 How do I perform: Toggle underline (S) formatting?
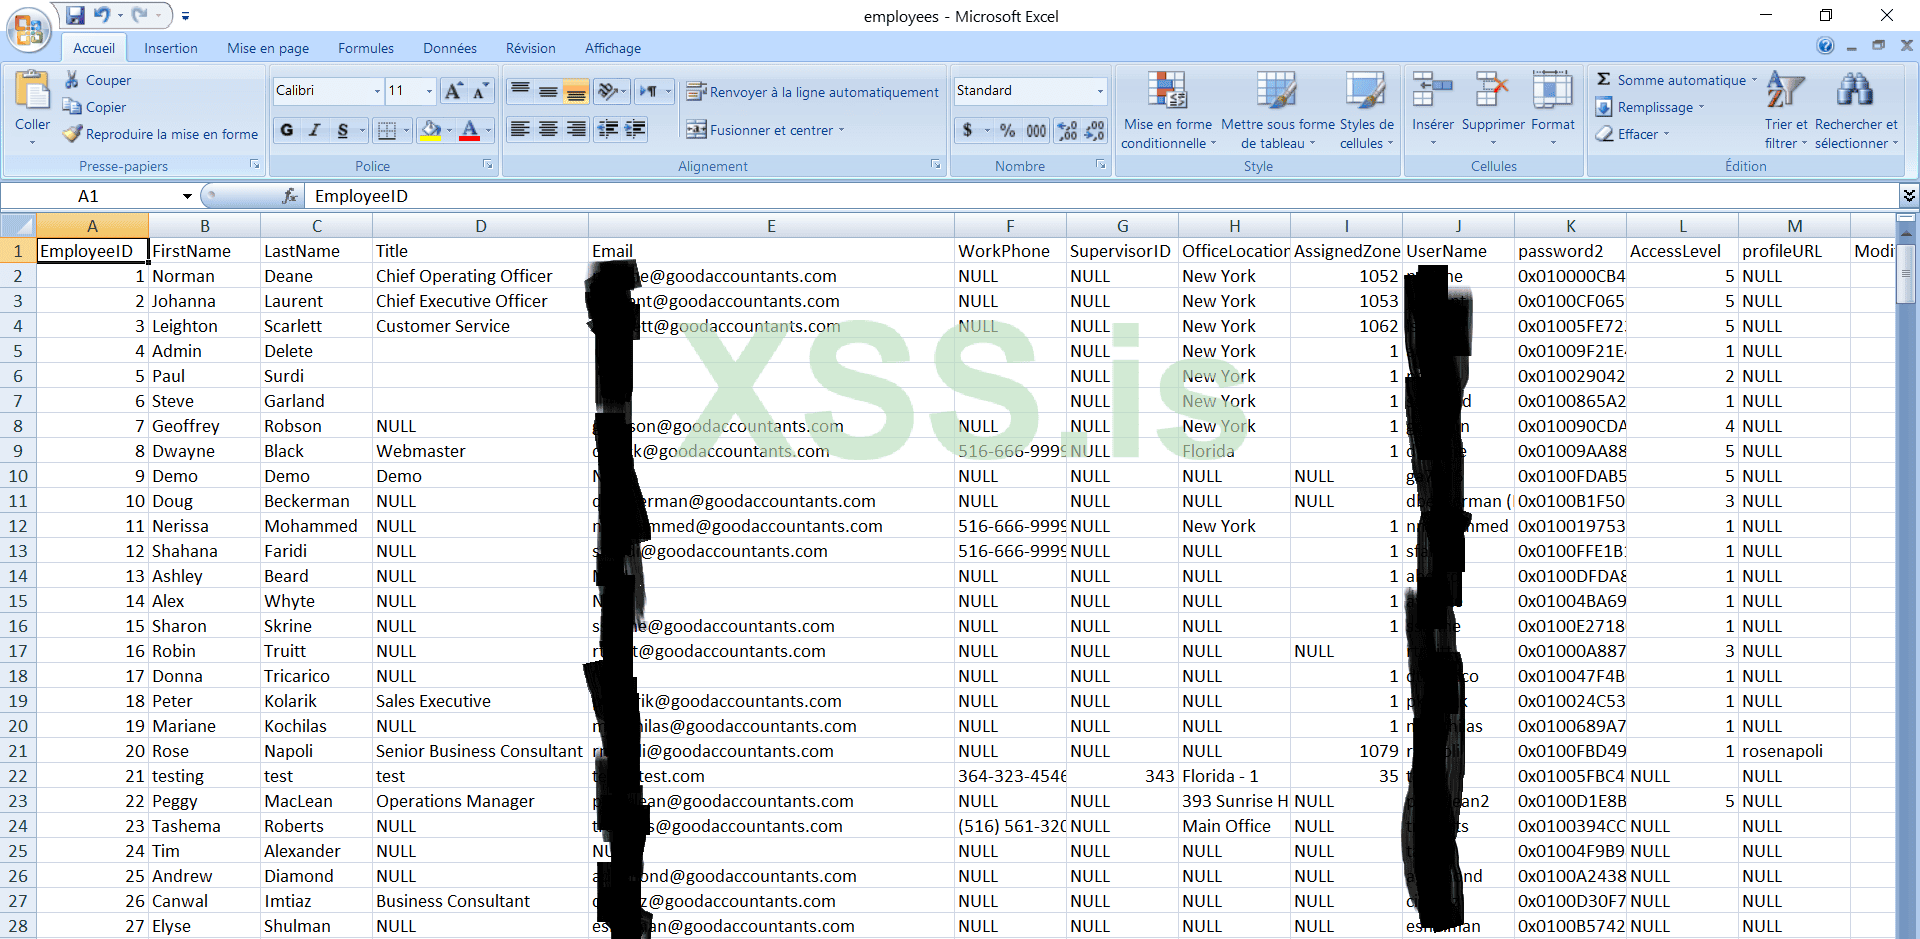click(x=343, y=130)
